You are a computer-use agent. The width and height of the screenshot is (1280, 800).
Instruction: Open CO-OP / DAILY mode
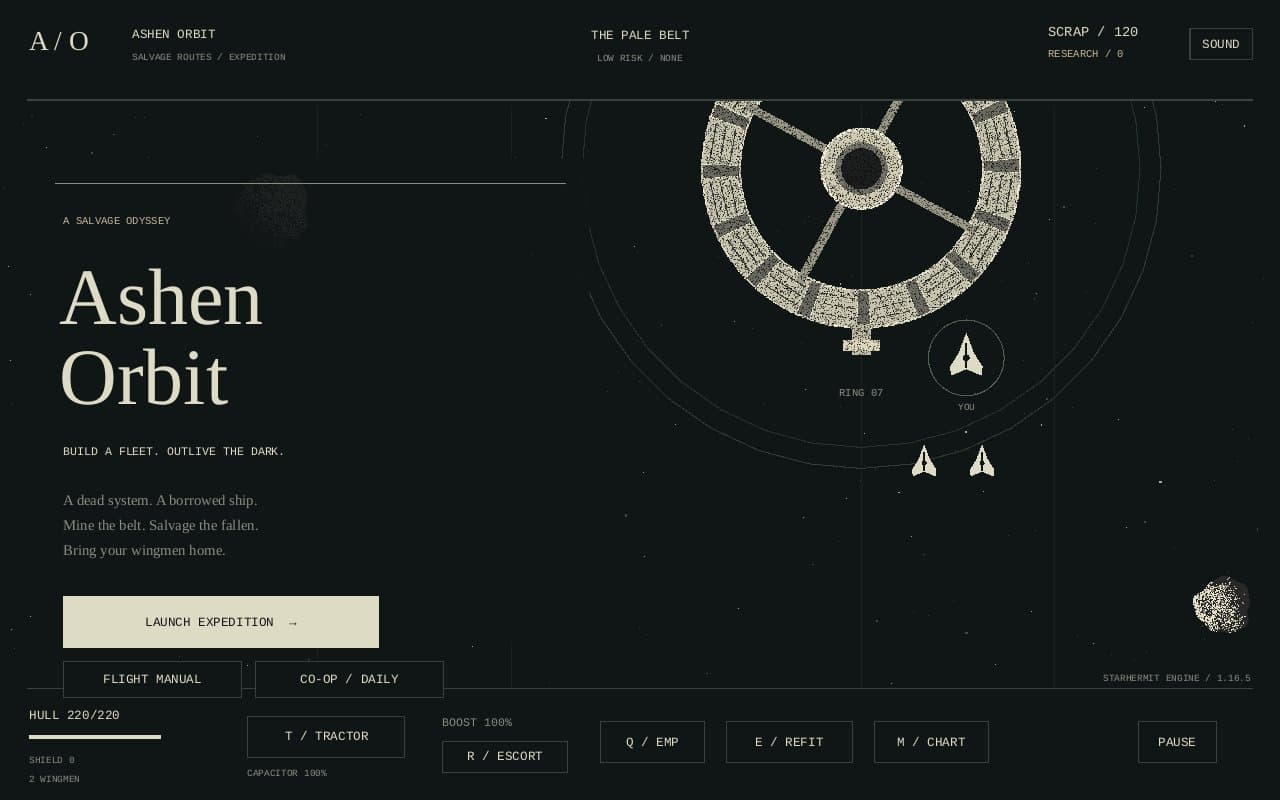pyautogui.click(x=349, y=679)
